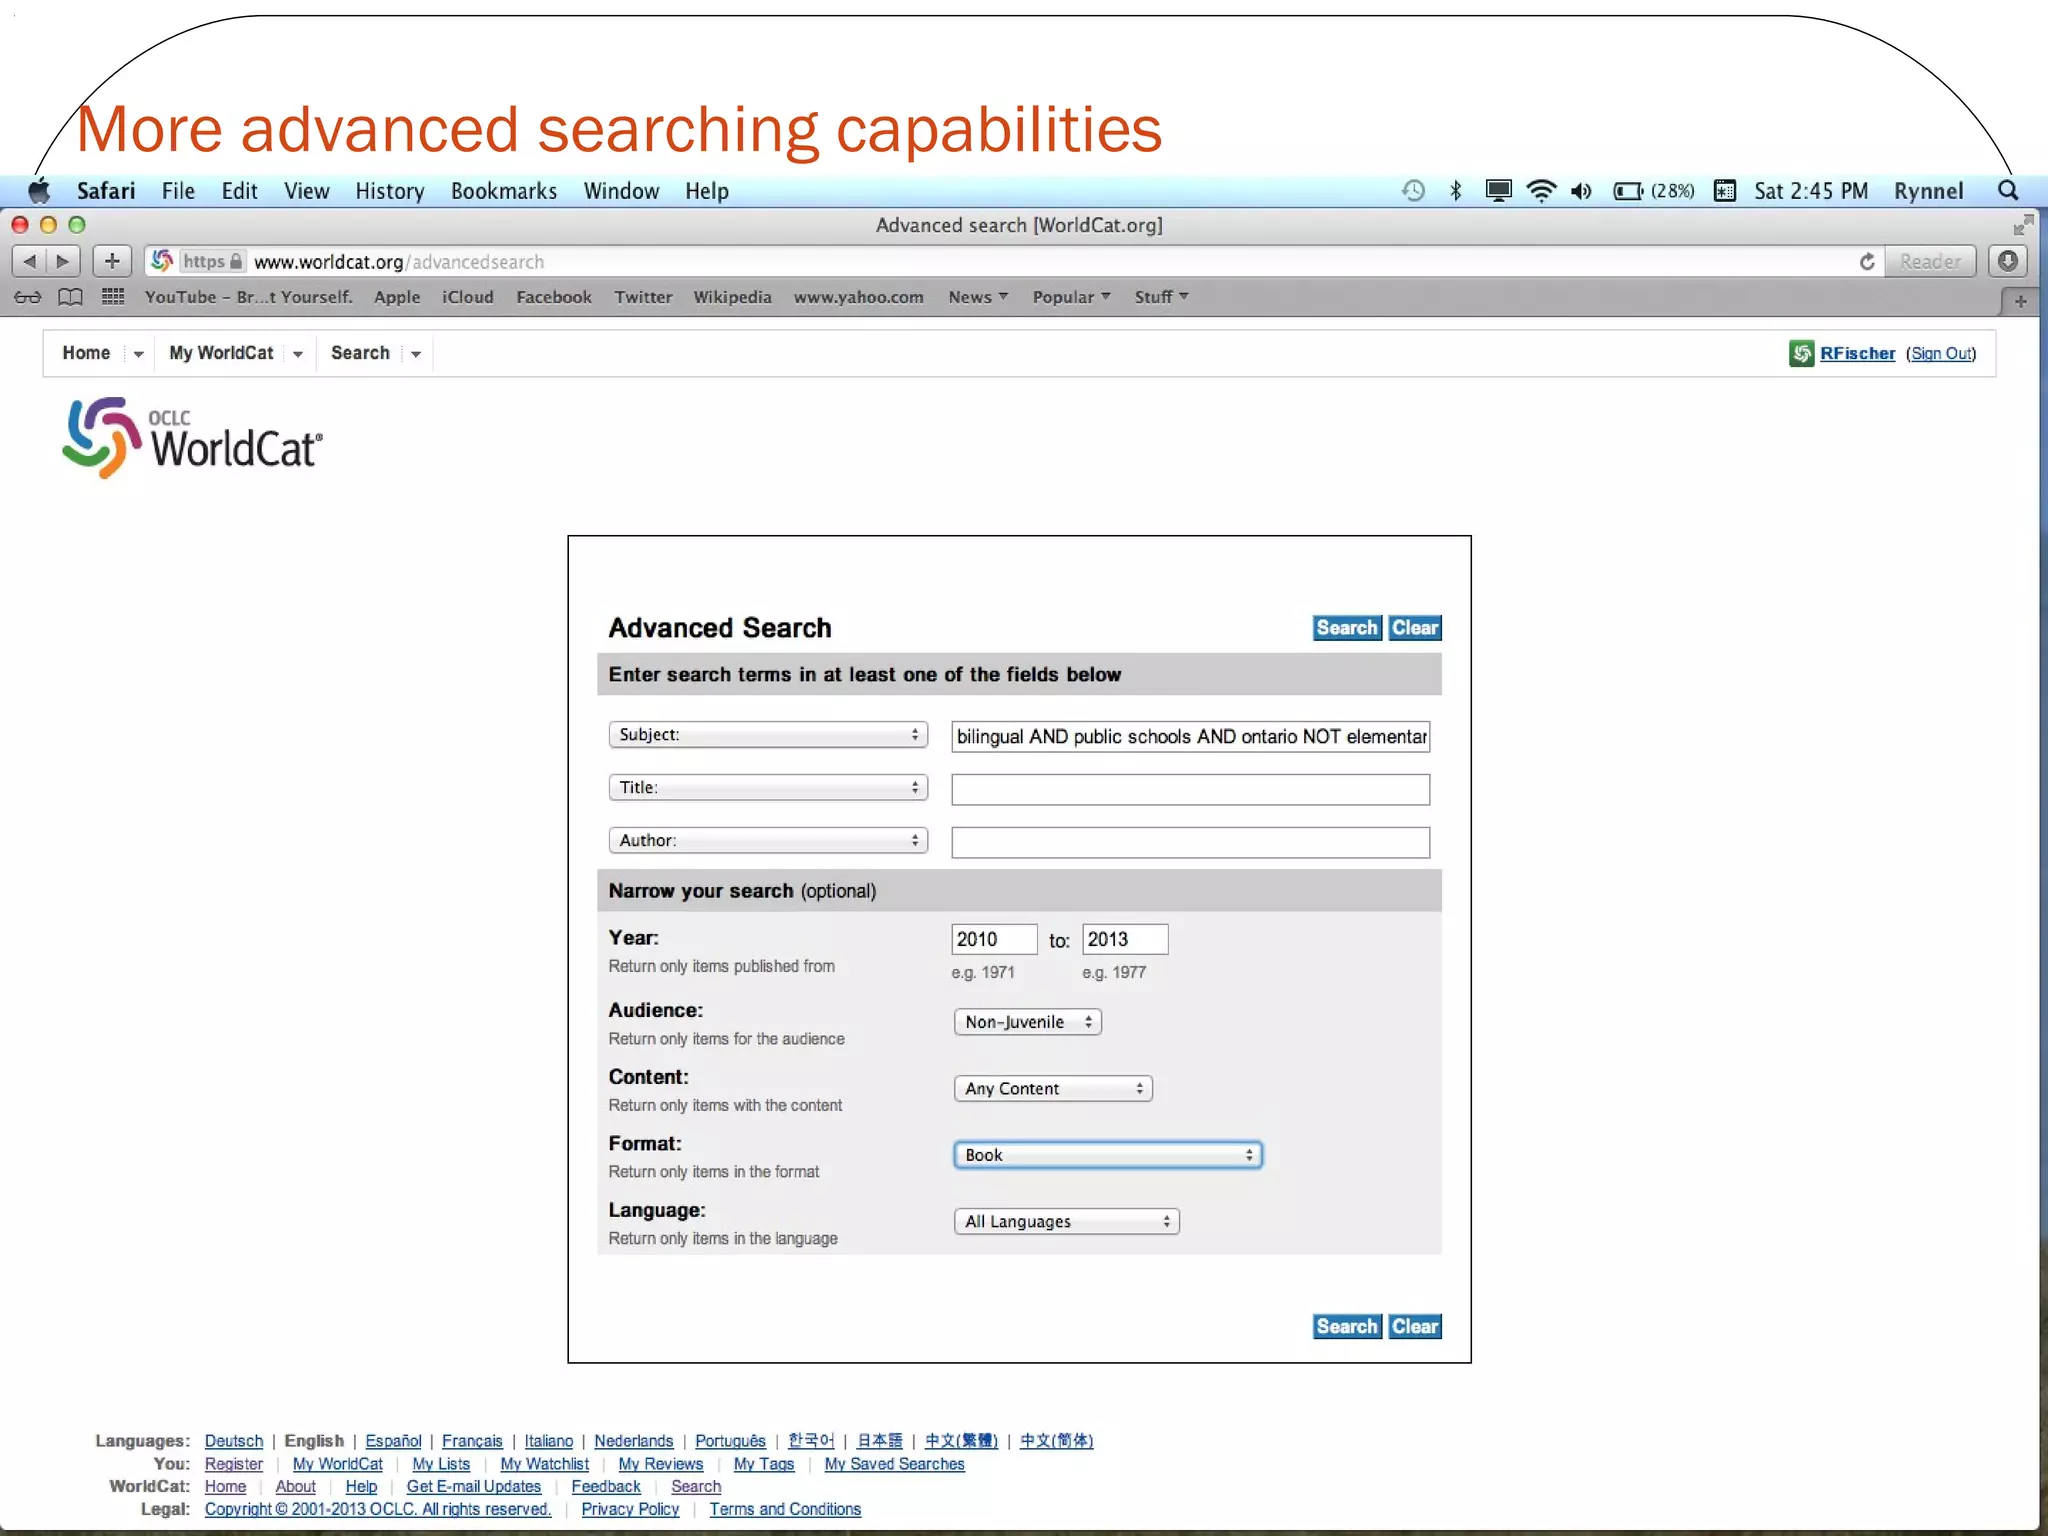Click the volume speaker icon
The height and width of the screenshot is (1536, 2048).
1581,190
